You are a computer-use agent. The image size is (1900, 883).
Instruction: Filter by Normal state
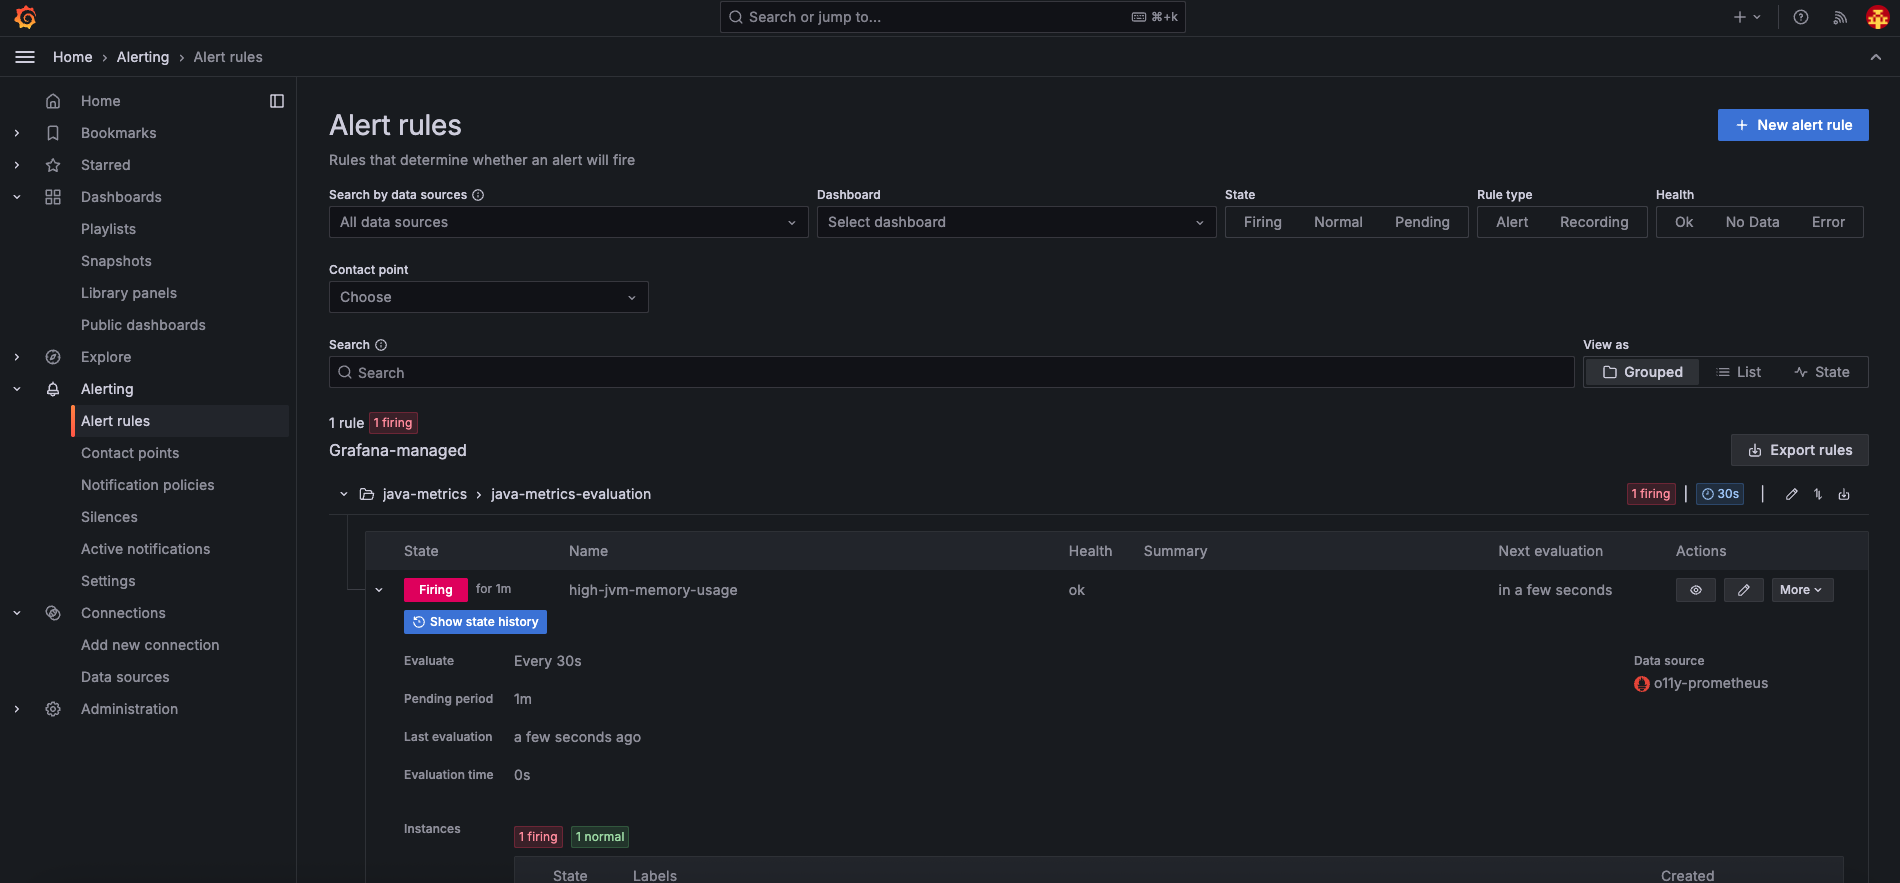1338,222
